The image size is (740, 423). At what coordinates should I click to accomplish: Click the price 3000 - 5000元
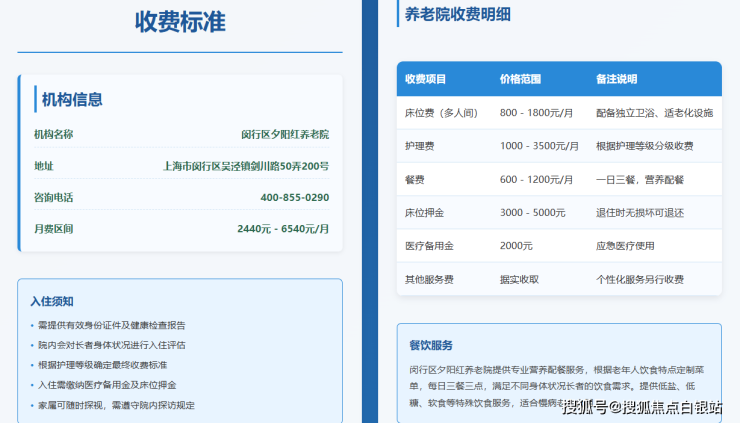(x=532, y=213)
